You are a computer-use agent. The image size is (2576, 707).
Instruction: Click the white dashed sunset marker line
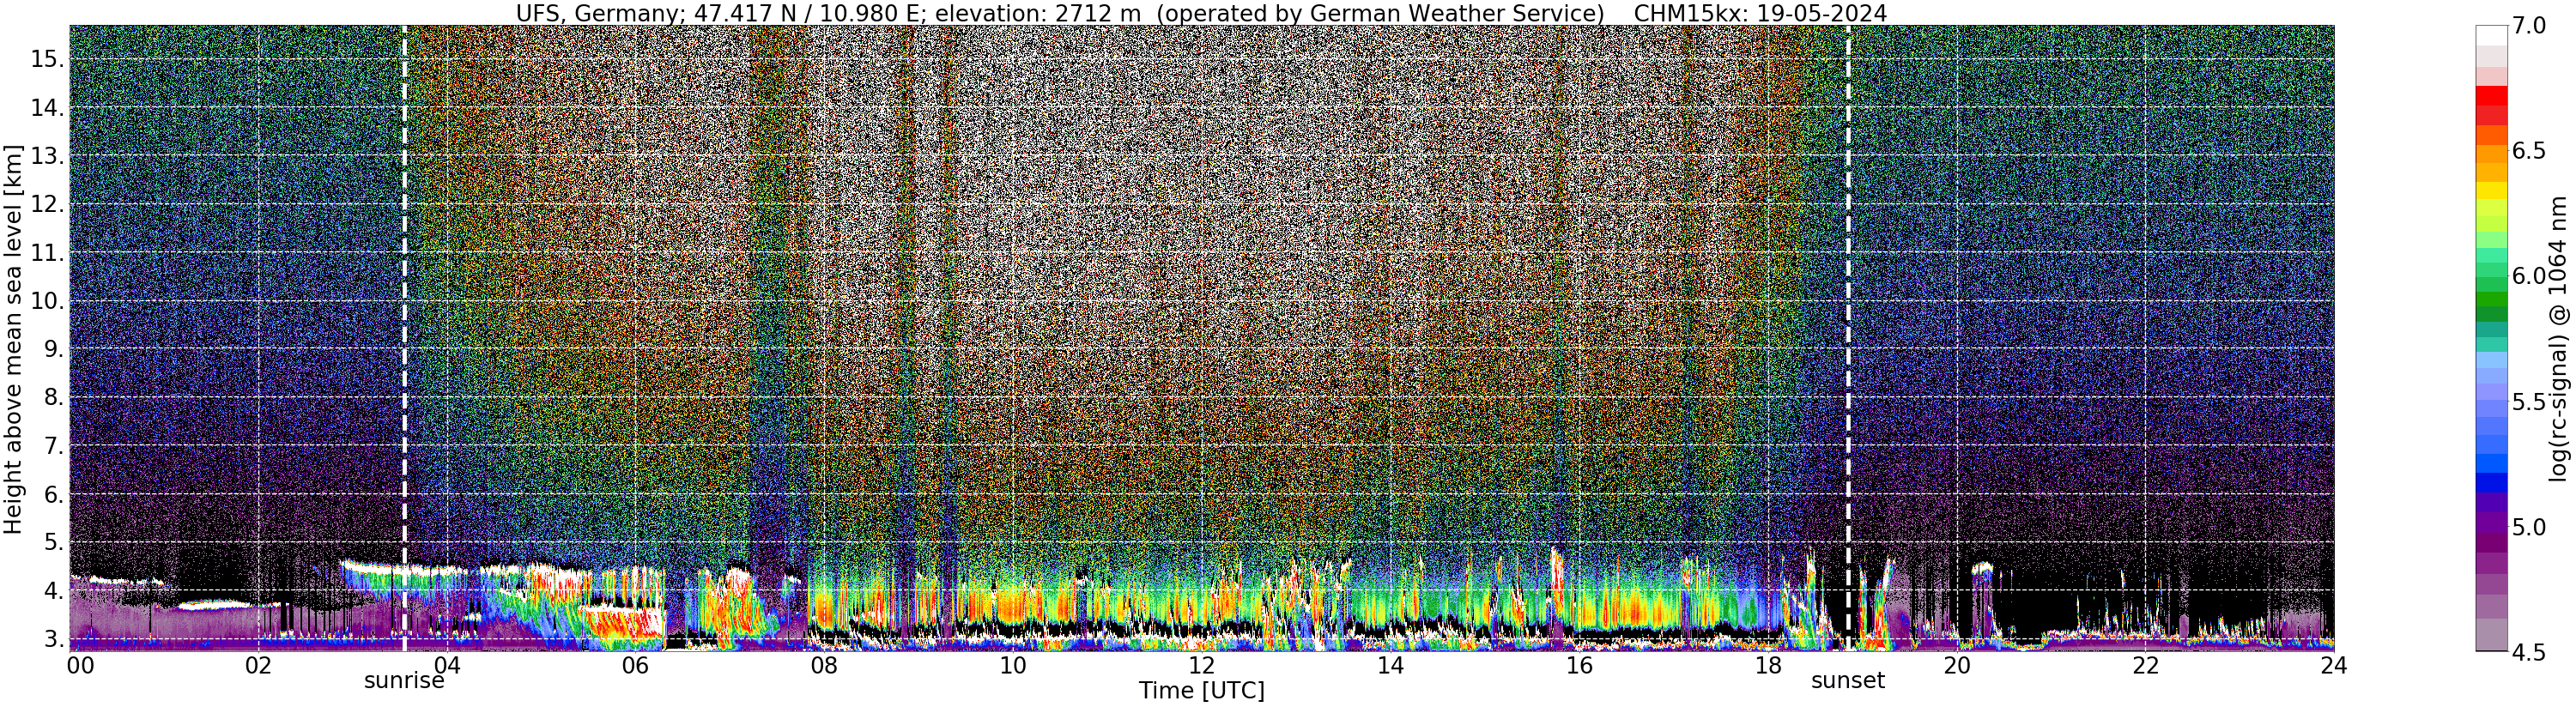(x=1848, y=338)
